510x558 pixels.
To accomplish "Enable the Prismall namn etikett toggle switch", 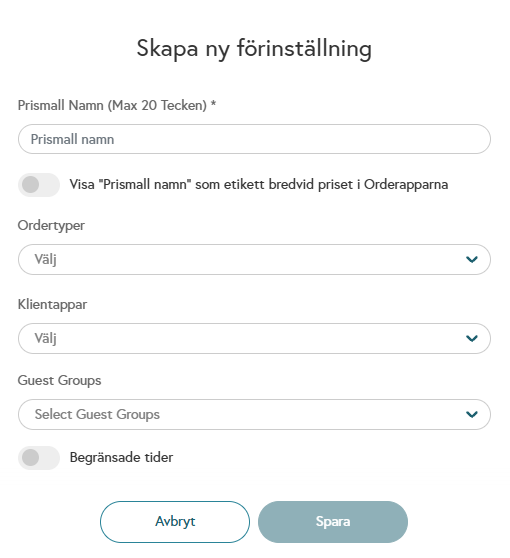I will click(x=39, y=185).
